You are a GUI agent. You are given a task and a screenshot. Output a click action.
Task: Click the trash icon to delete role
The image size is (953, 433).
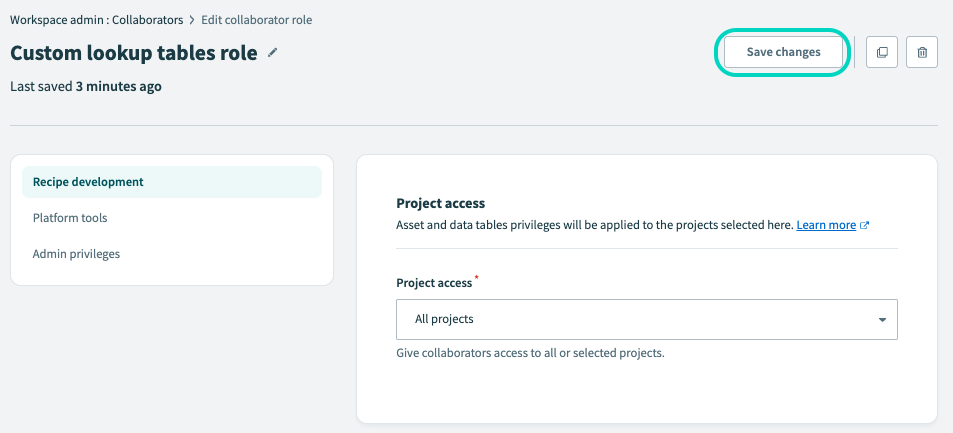point(922,52)
